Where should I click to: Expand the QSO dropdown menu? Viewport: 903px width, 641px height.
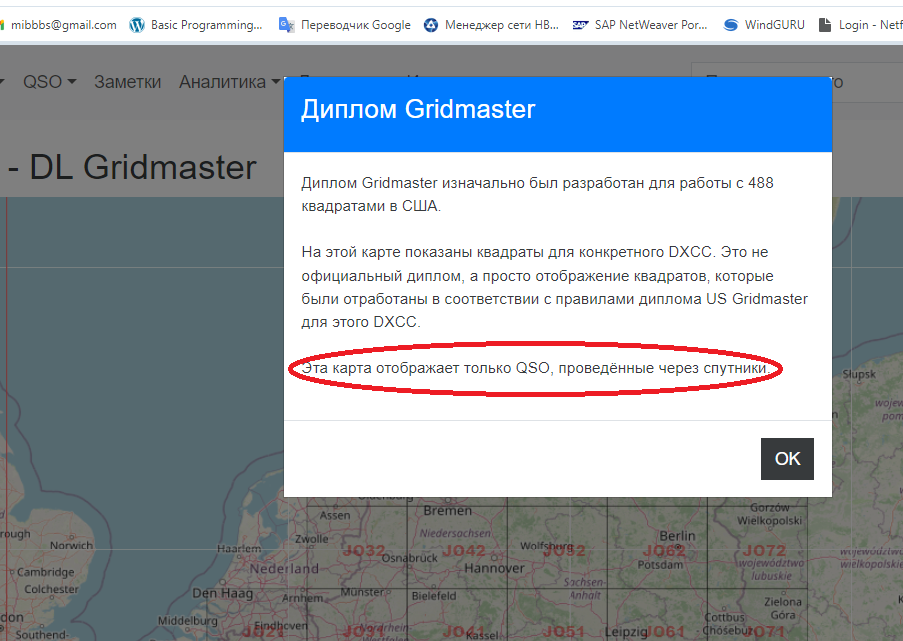pyautogui.click(x=49, y=82)
